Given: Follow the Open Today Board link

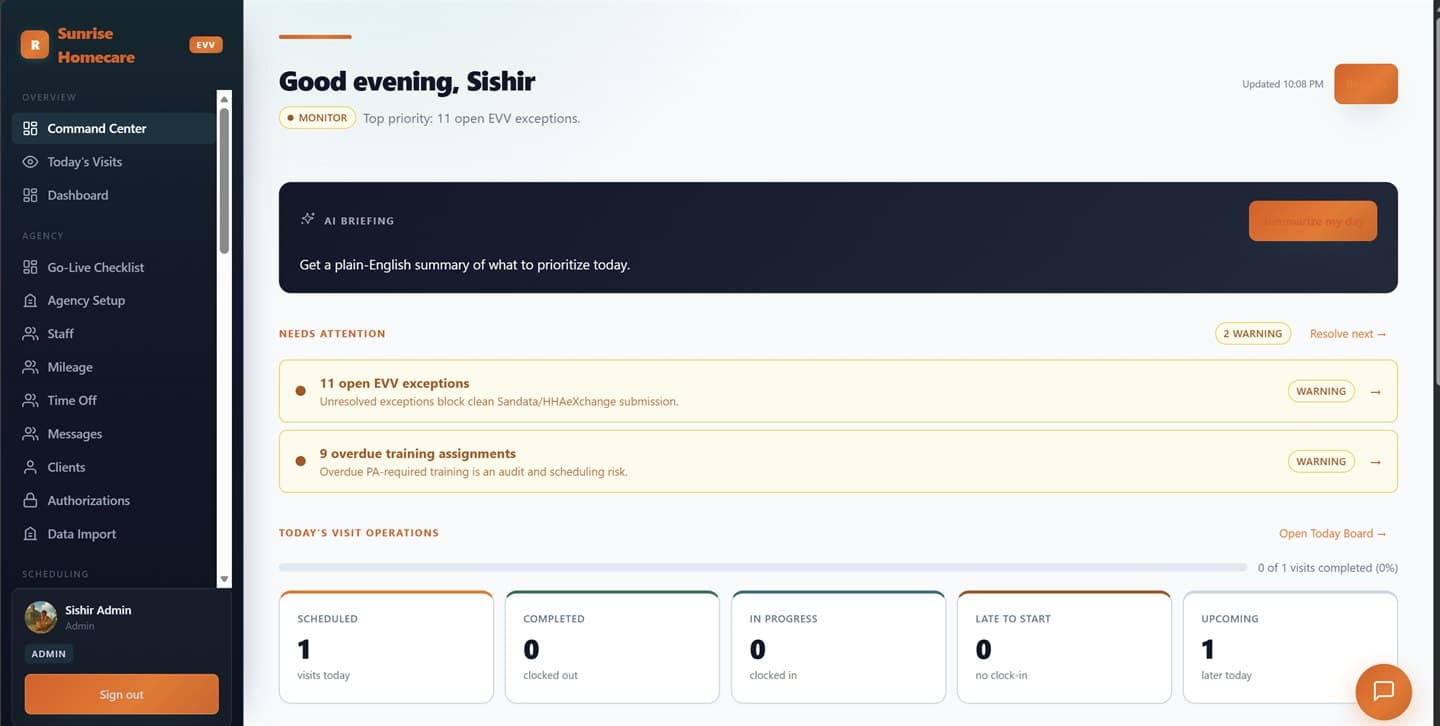Looking at the screenshot, I should click(x=1333, y=533).
